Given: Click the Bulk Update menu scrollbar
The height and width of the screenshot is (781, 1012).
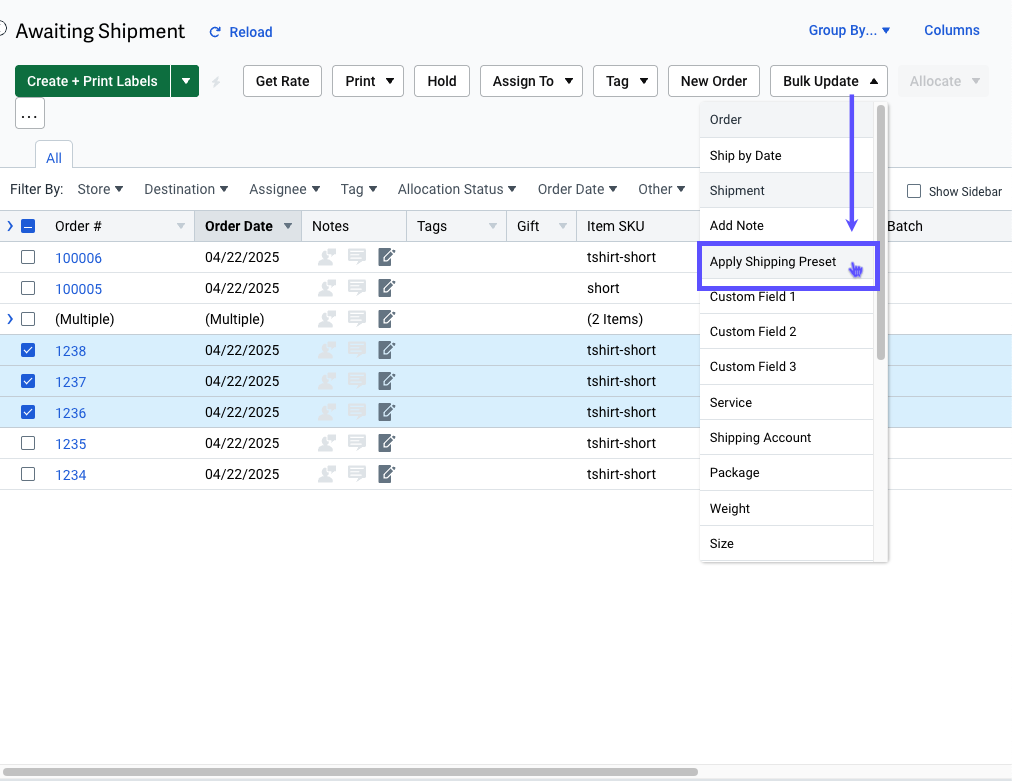Looking at the screenshot, I should (x=881, y=232).
